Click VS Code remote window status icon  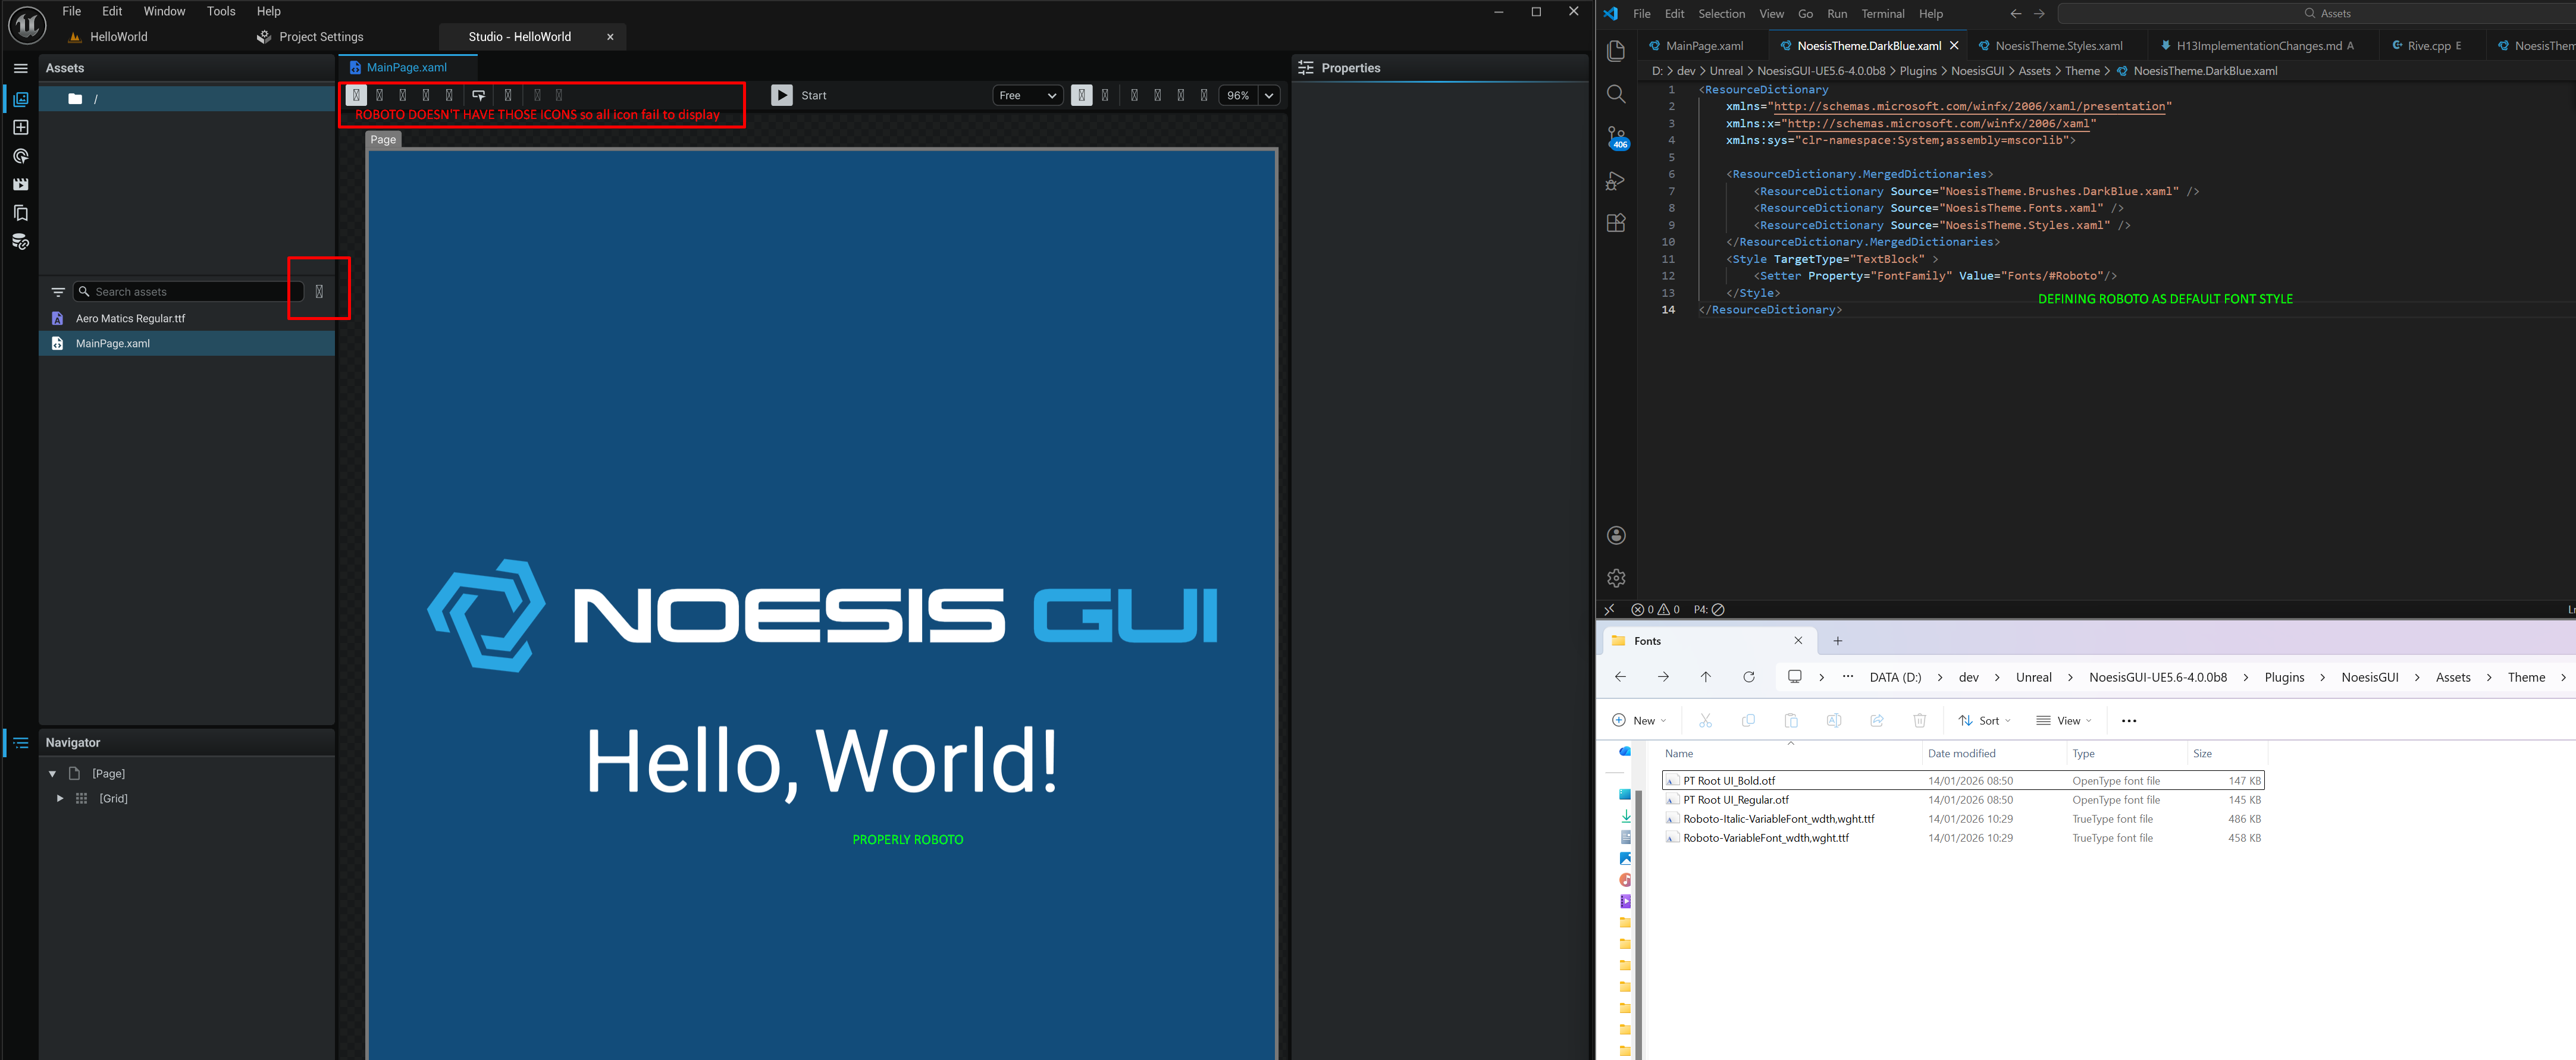[1609, 609]
